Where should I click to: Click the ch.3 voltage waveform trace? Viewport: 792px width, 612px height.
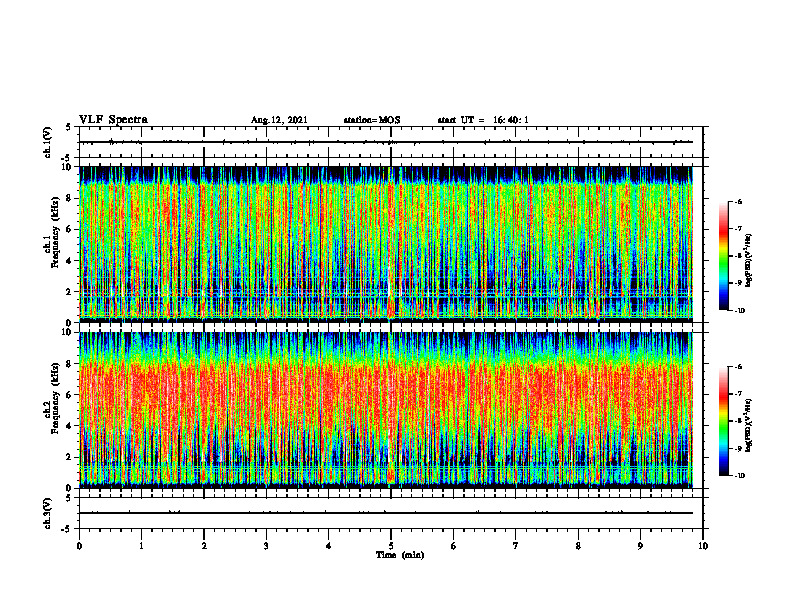[386, 513]
